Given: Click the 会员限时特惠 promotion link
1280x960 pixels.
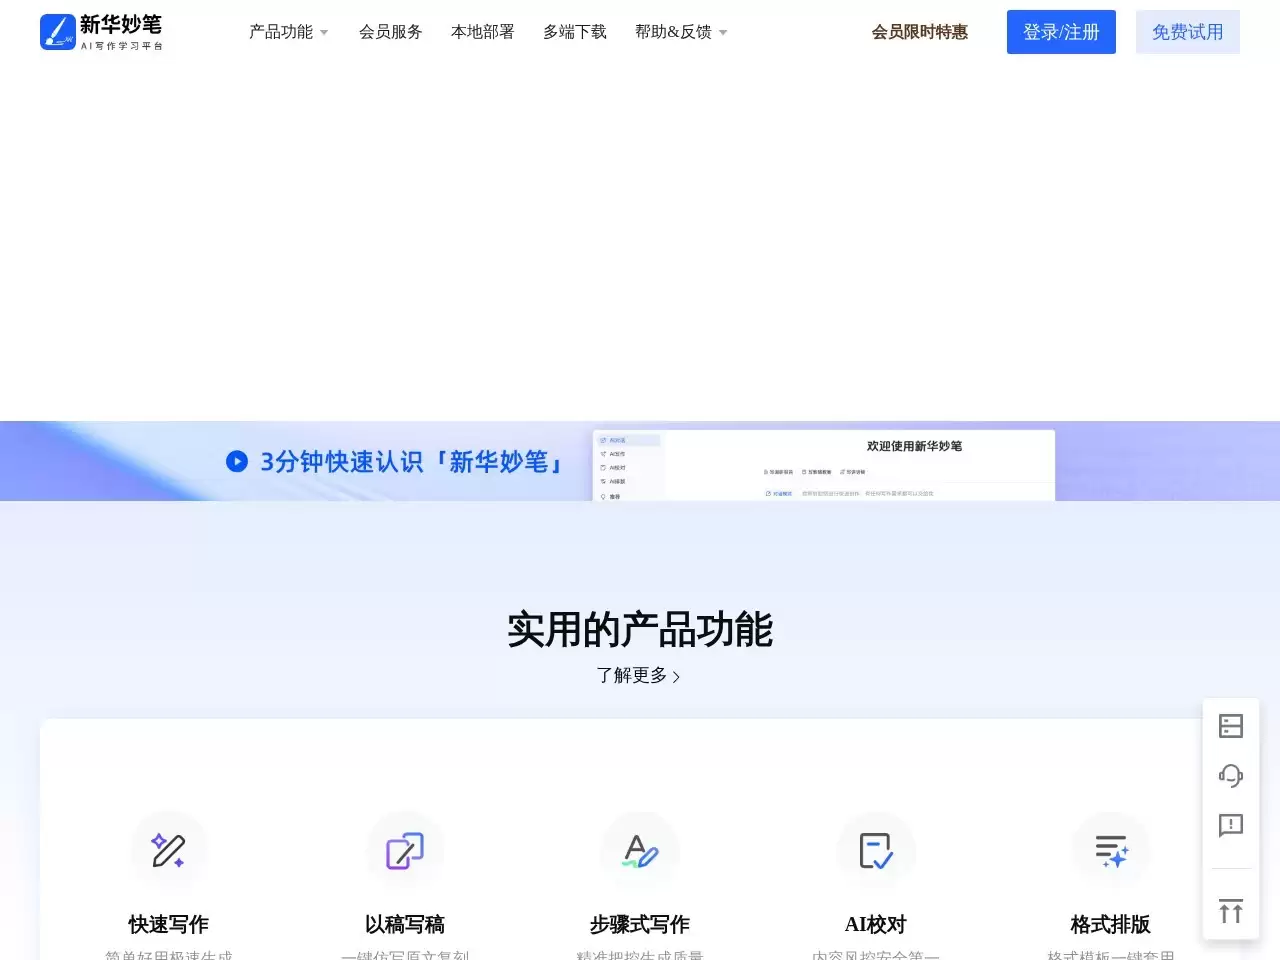Looking at the screenshot, I should [918, 31].
